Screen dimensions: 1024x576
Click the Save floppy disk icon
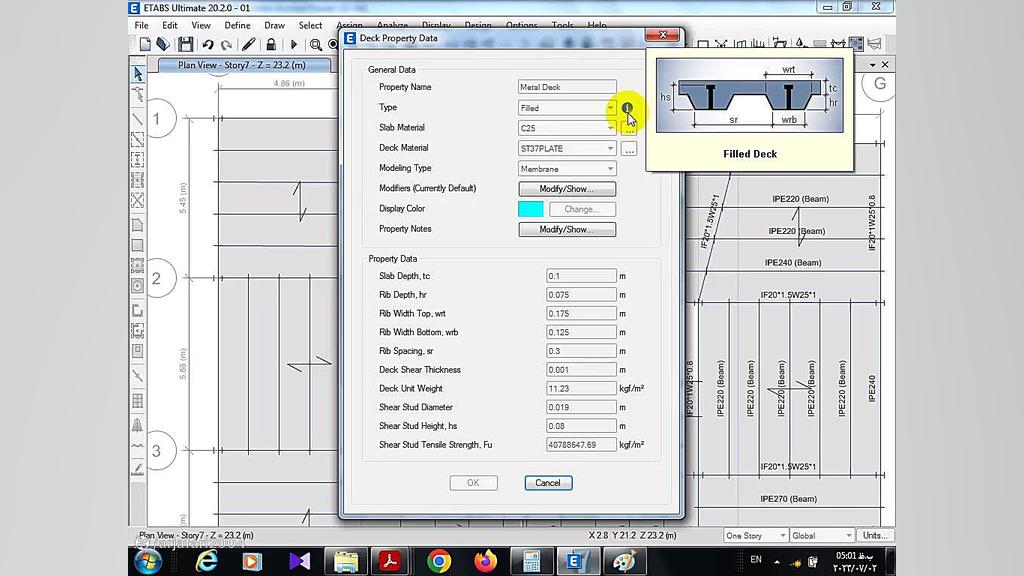point(185,44)
